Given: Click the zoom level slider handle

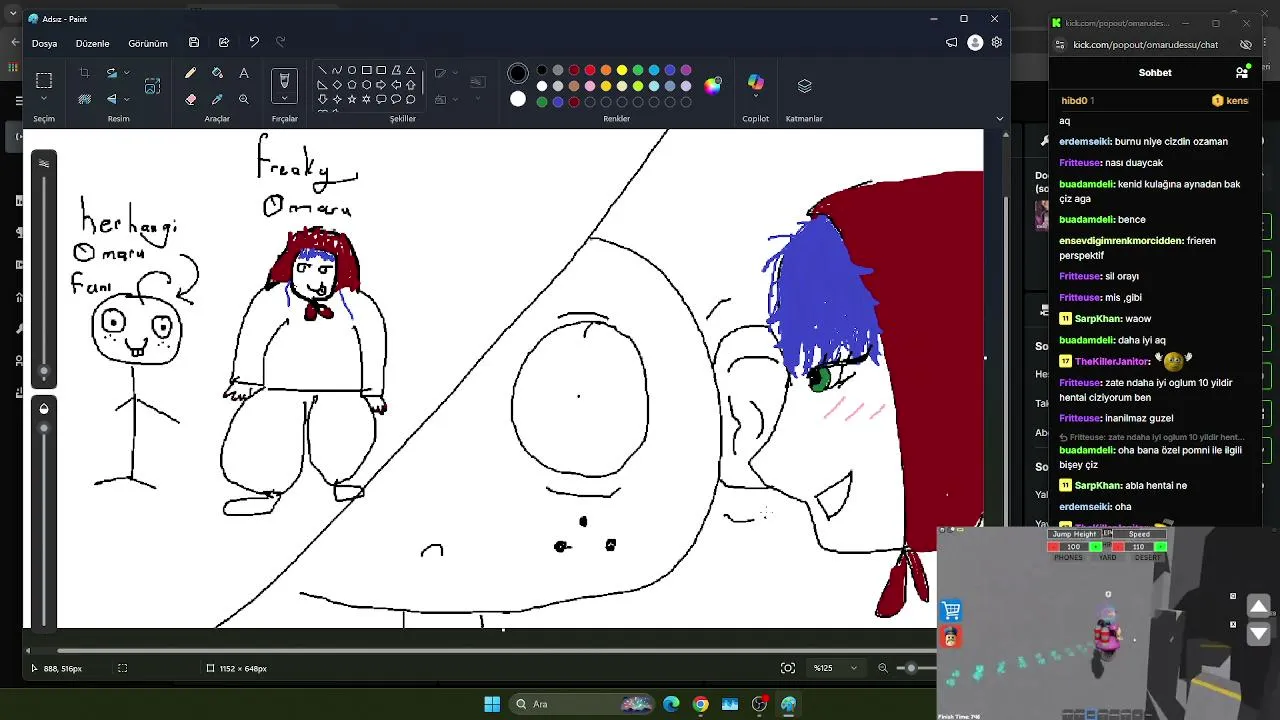Looking at the screenshot, I should (911, 668).
